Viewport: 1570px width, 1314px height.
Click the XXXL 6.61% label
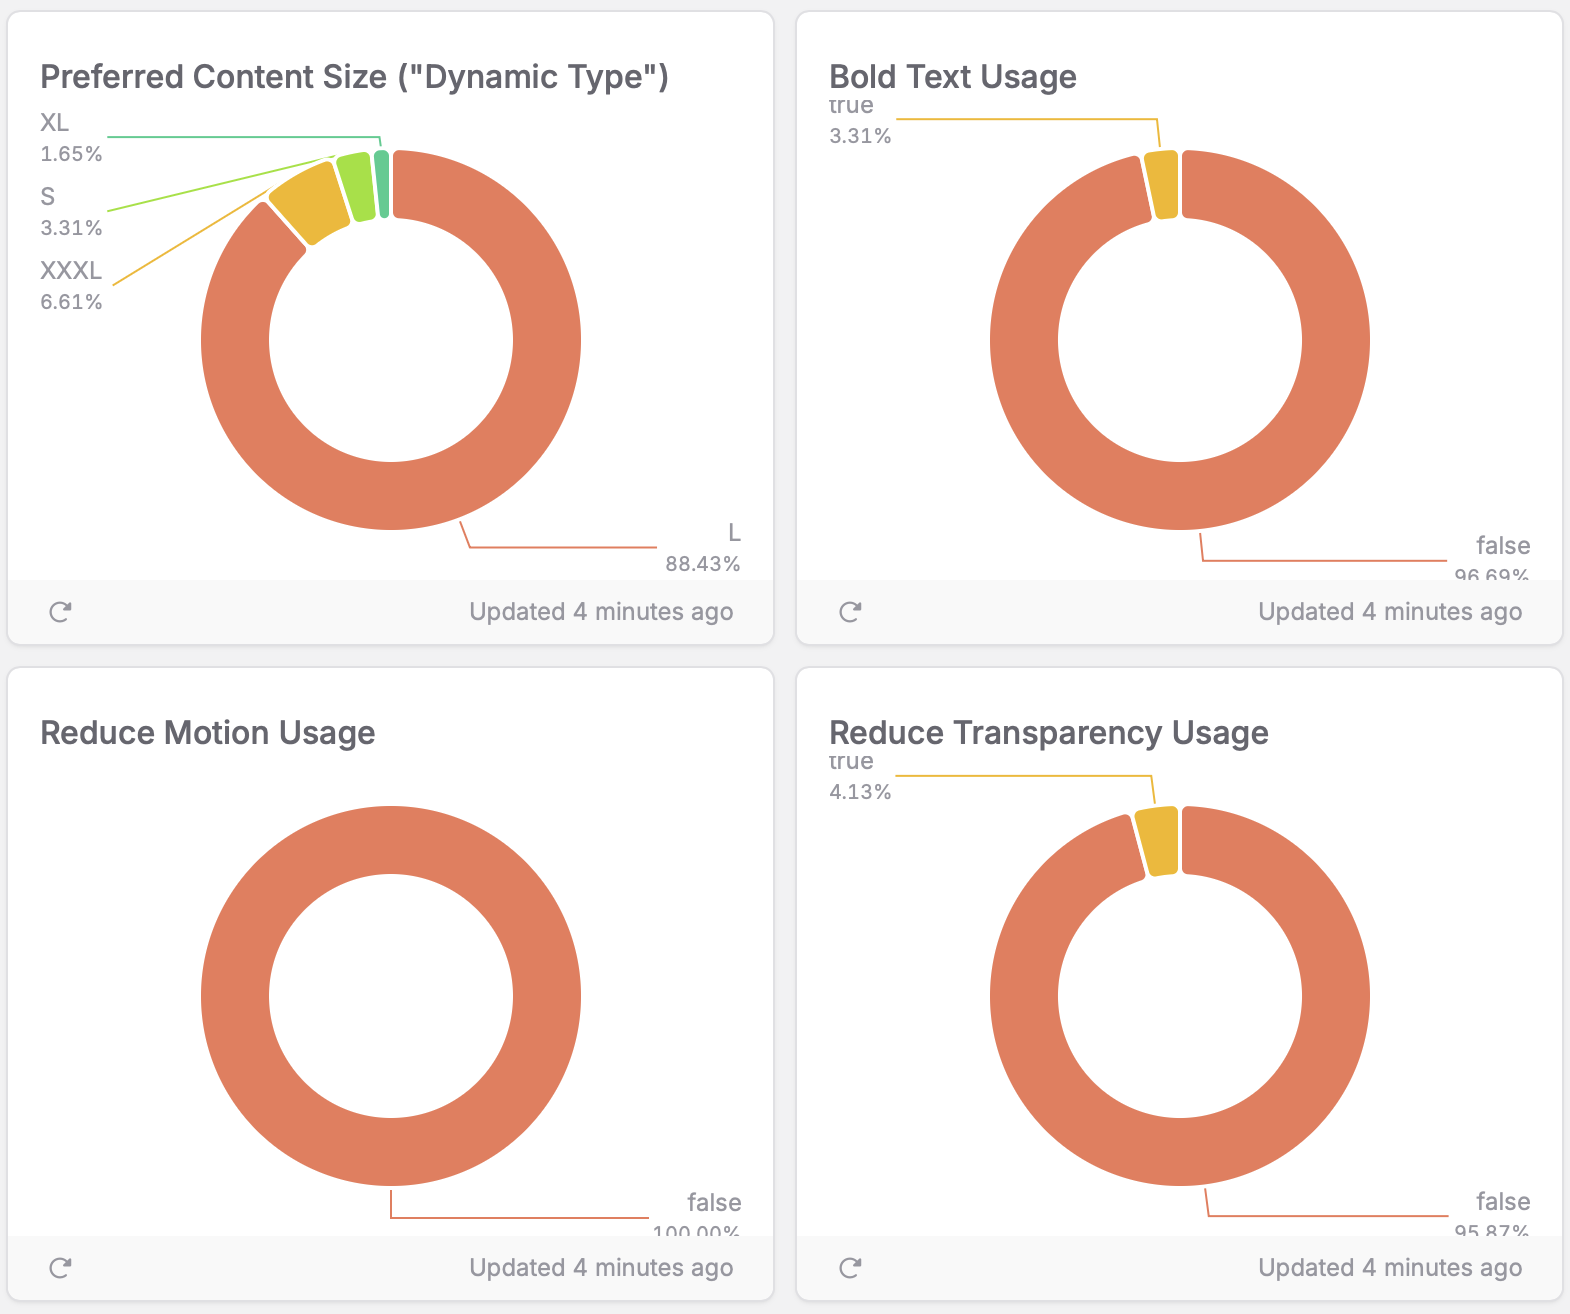tap(70, 286)
